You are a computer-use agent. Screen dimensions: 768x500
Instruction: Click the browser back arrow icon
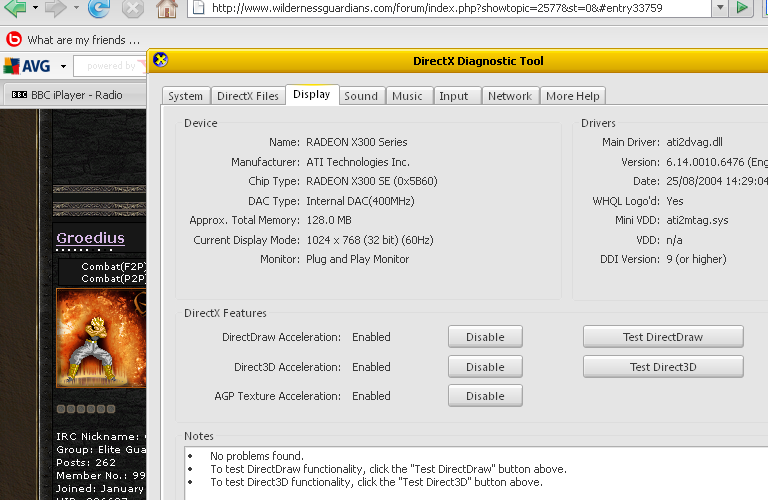click(14, 8)
